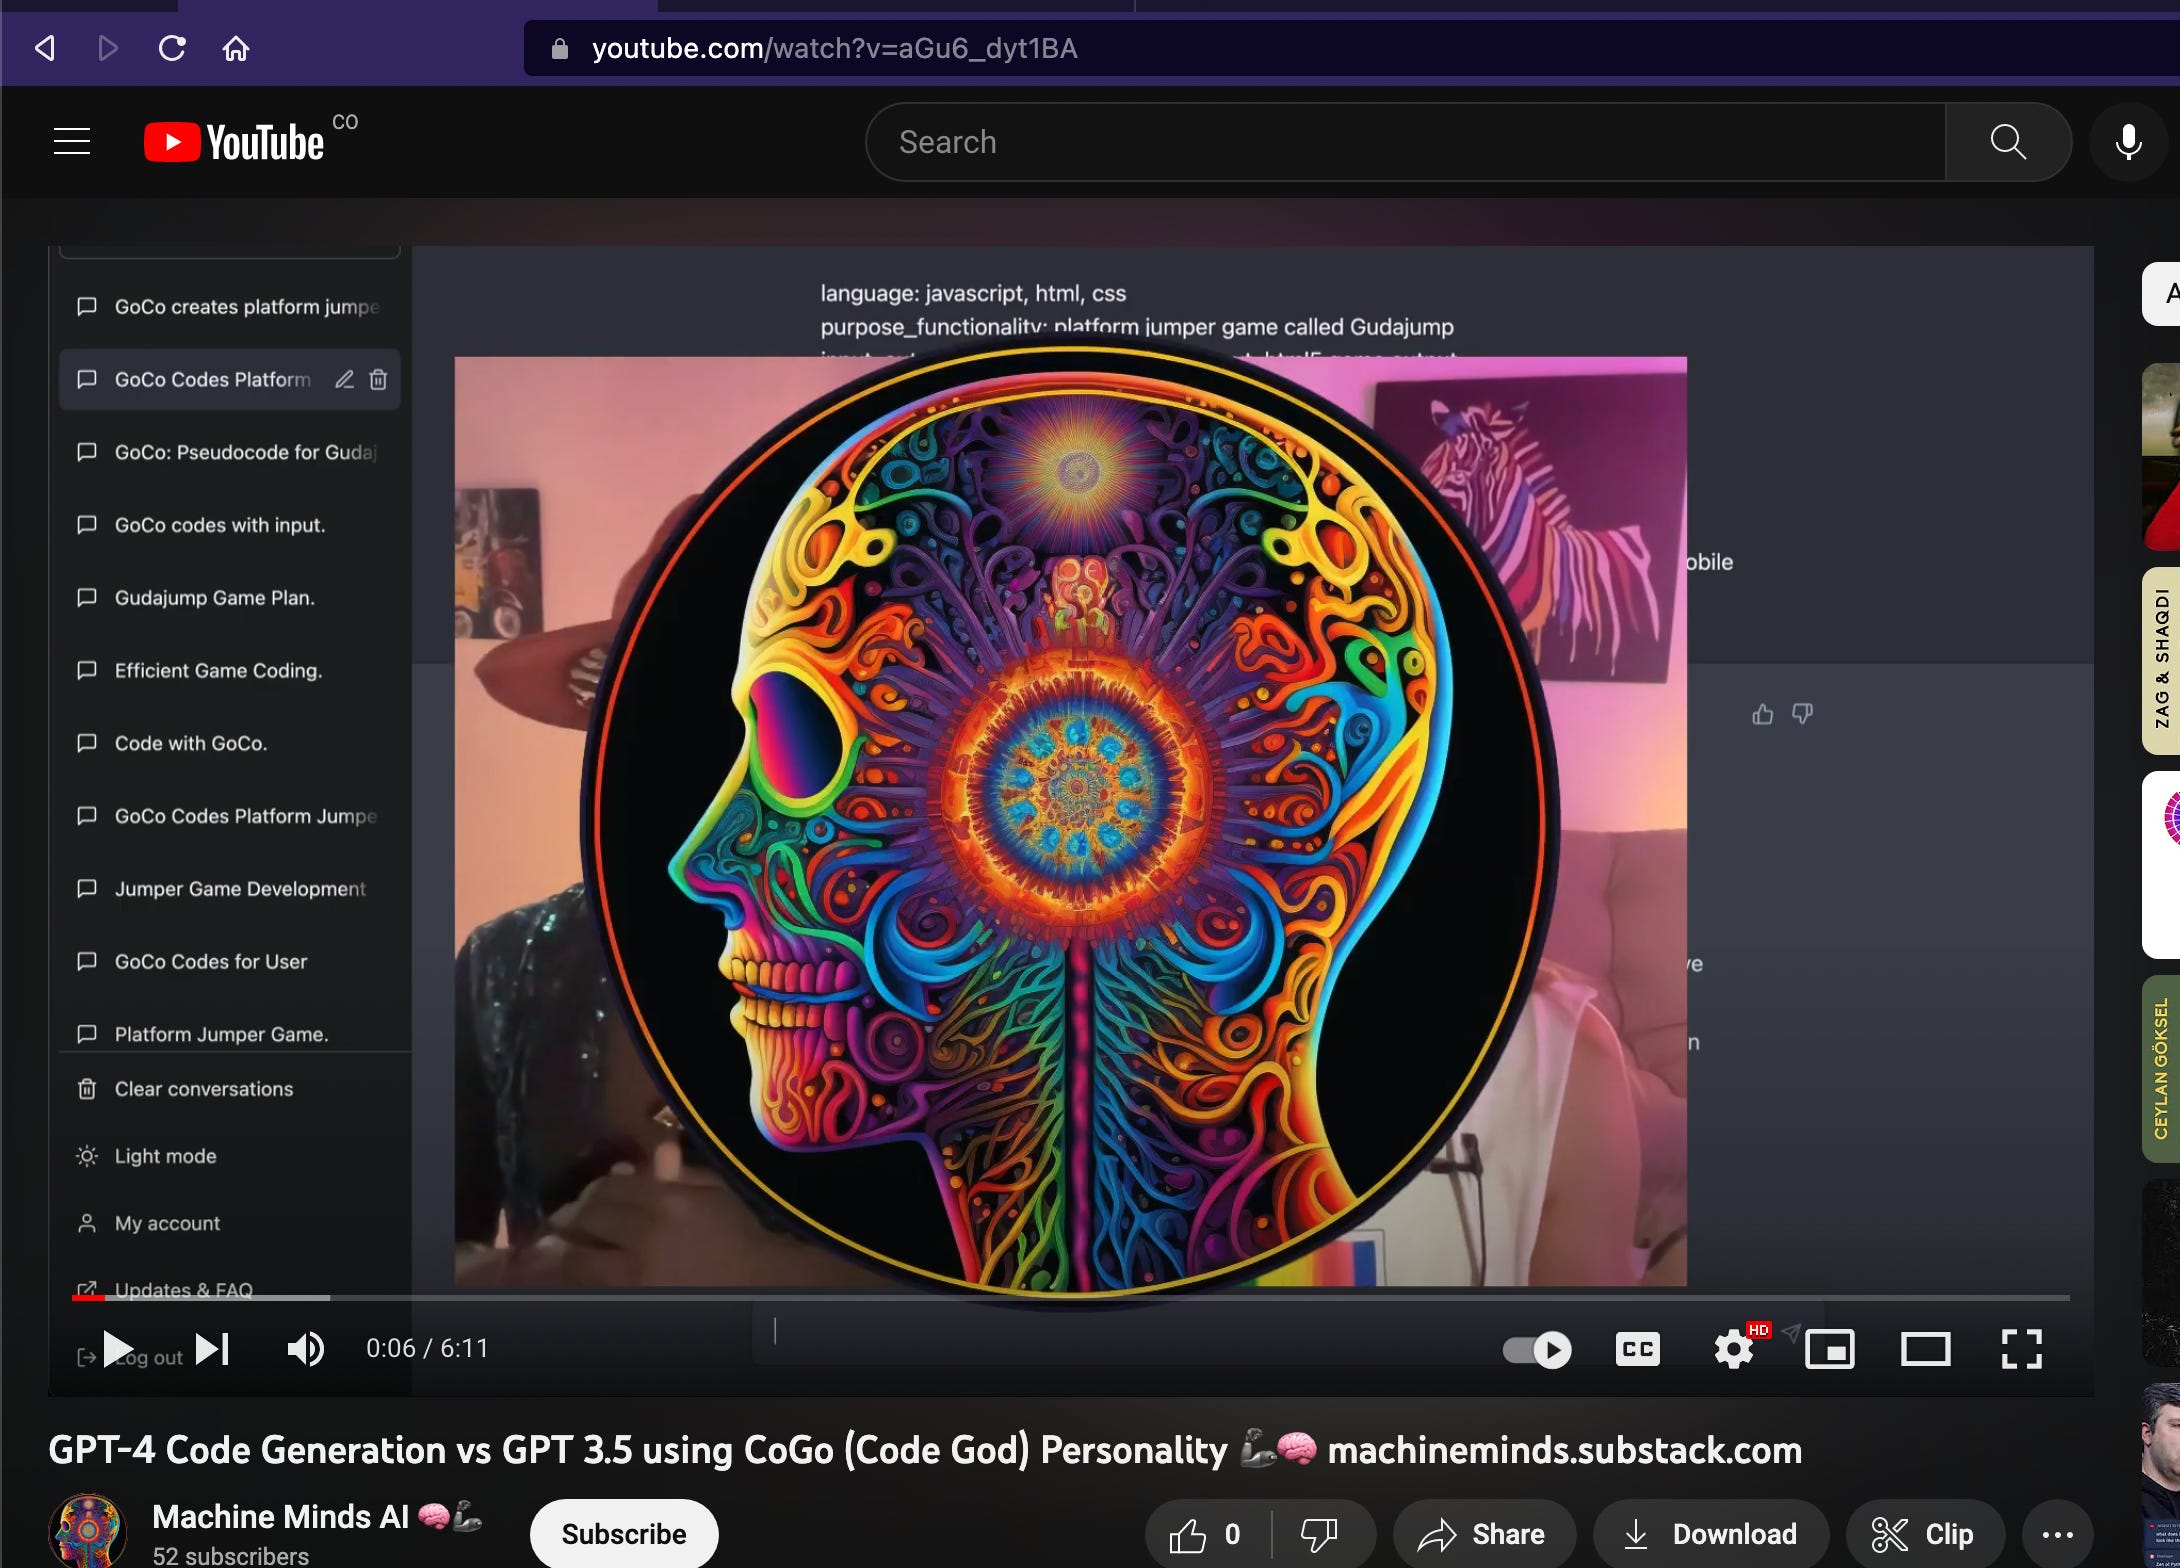Screen dimensions: 2180x1568
Task: Click the address bar lock icon
Action: (x=560, y=49)
